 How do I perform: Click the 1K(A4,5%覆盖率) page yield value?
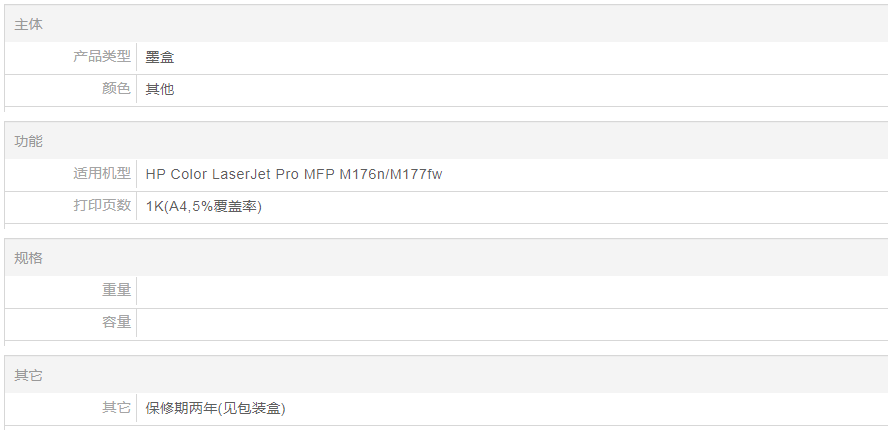pyautogui.click(x=204, y=206)
